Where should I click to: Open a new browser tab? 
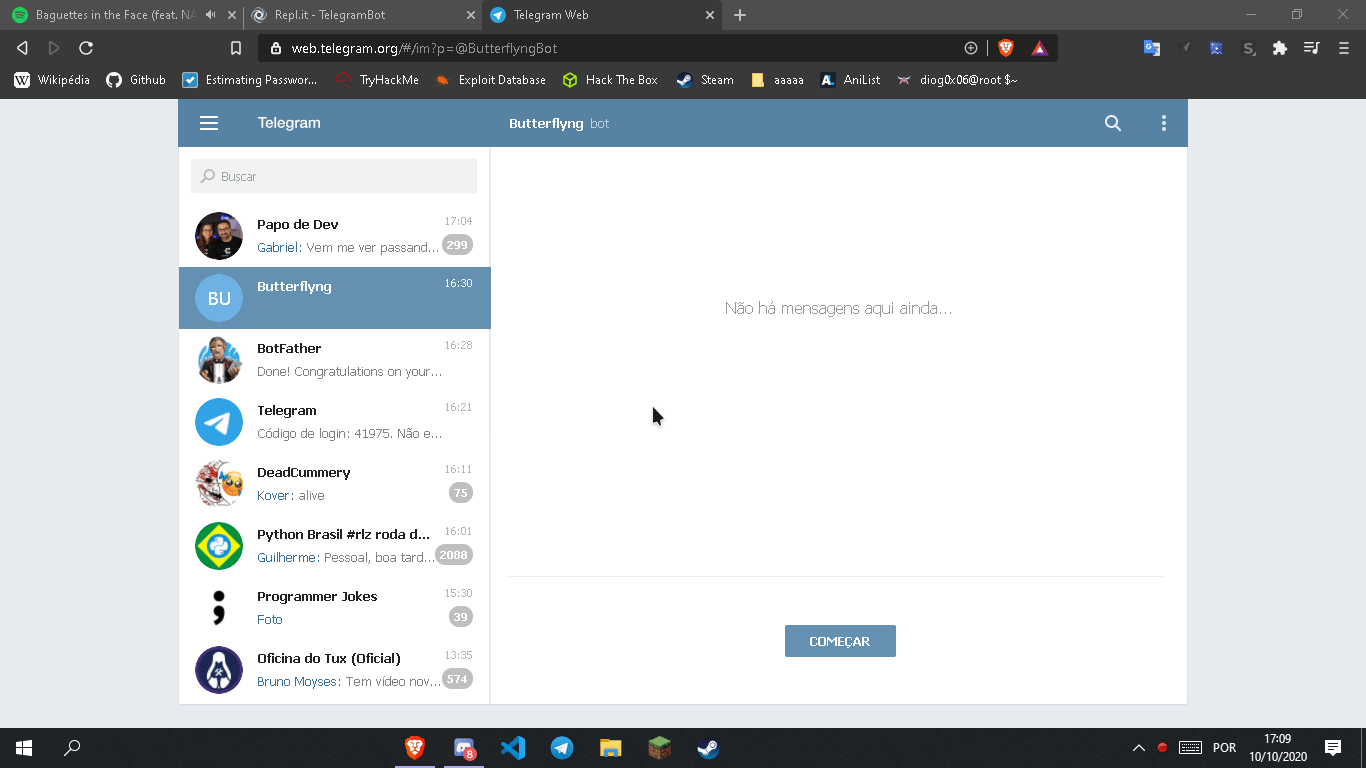tap(740, 15)
